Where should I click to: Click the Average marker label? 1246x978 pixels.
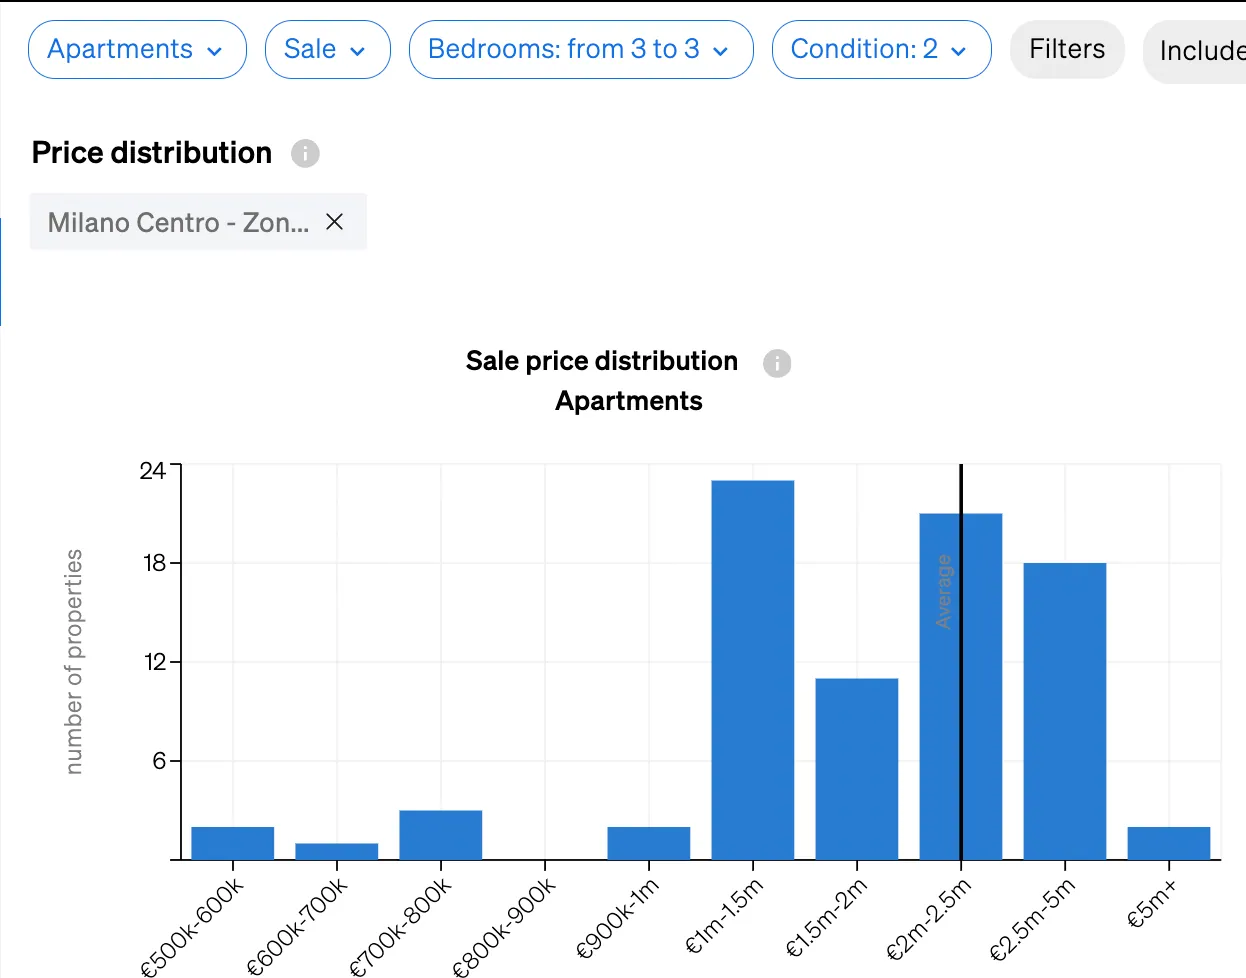pyautogui.click(x=943, y=592)
